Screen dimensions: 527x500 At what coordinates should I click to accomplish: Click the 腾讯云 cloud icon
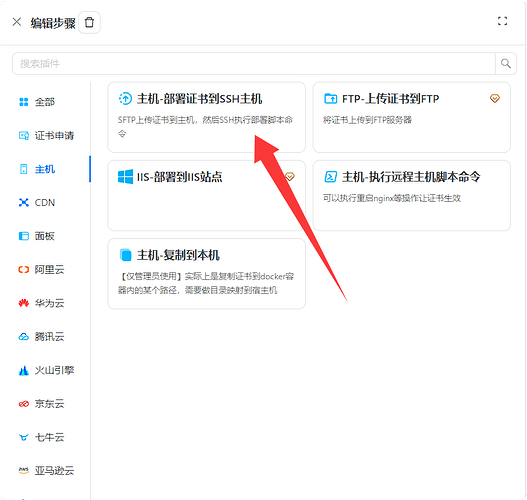pos(24,337)
